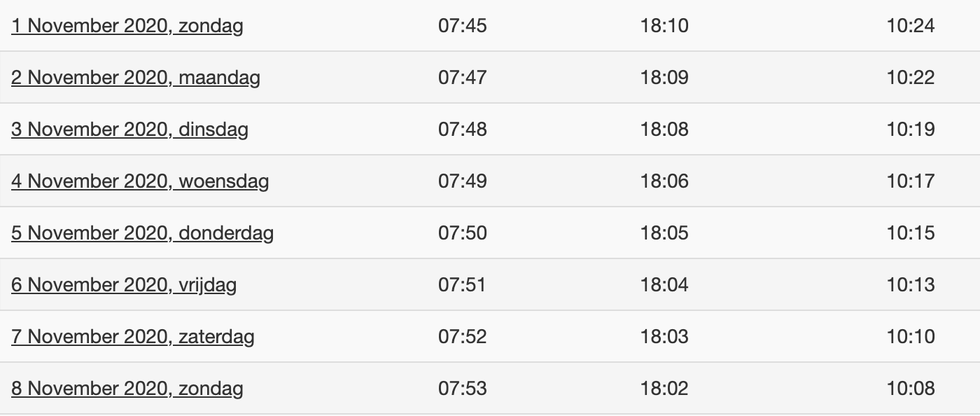Click the 07:53 time in last row
This screenshot has width=980, height=416.
(x=462, y=389)
